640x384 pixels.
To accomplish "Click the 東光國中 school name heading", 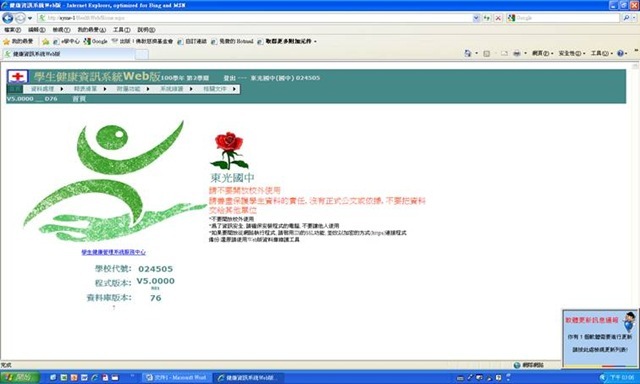I will [232, 178].
